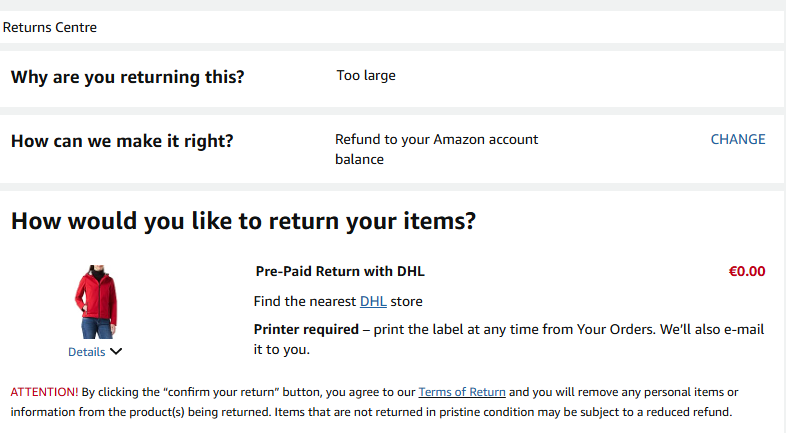Viewport: 786px width, 433px height.
Task: Click the CHANGE refund method link
Action: (737, 139)
